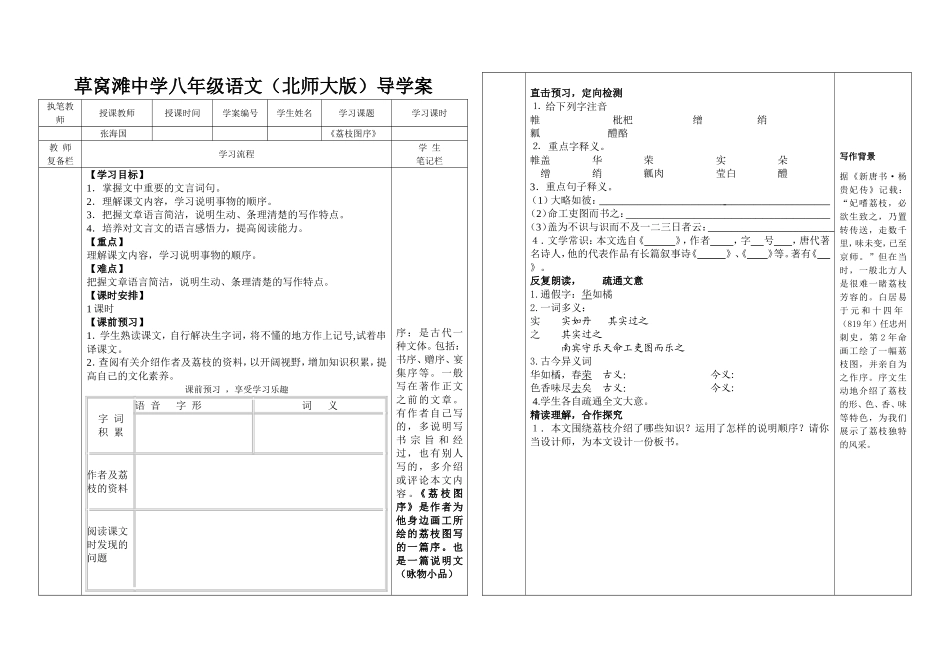Click the sentence (3)盖为不识与识而不及一二三日者云
Image resolution: width=950 pixels, height=658 pixels.
click(618, 227)
